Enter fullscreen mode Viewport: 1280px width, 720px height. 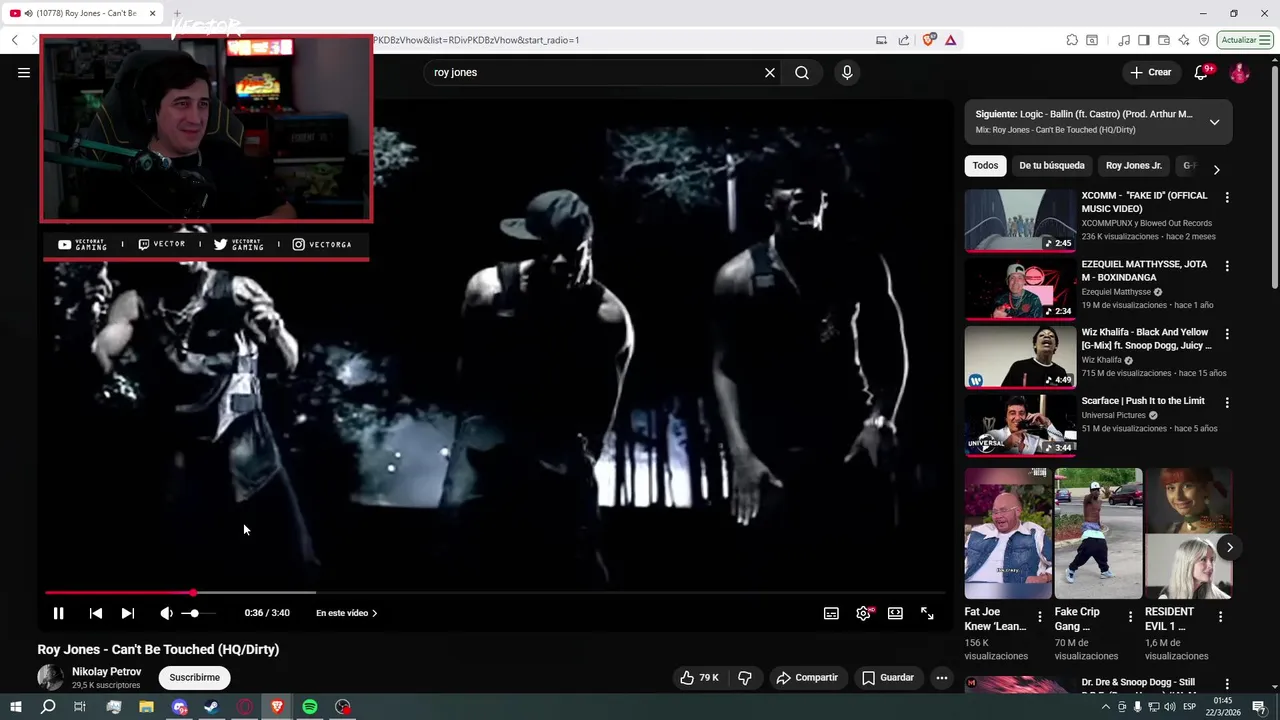click(927, 613)
